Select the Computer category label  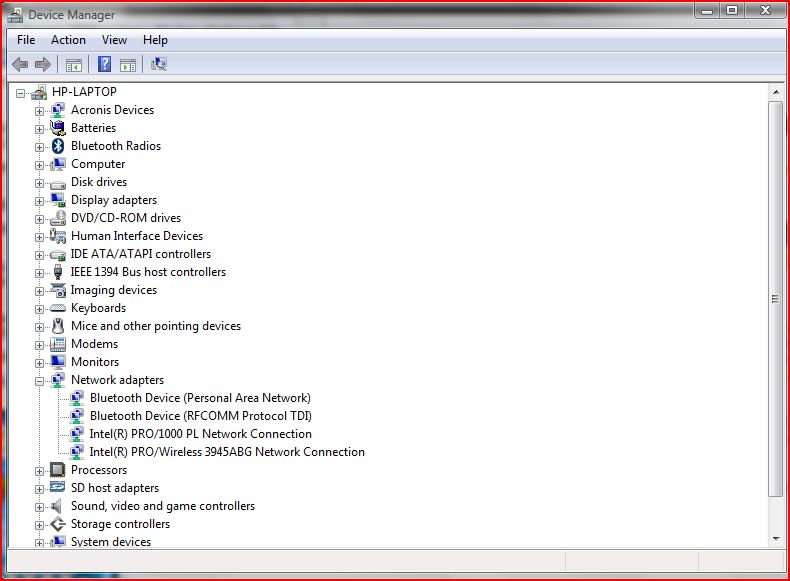(98, 164)
